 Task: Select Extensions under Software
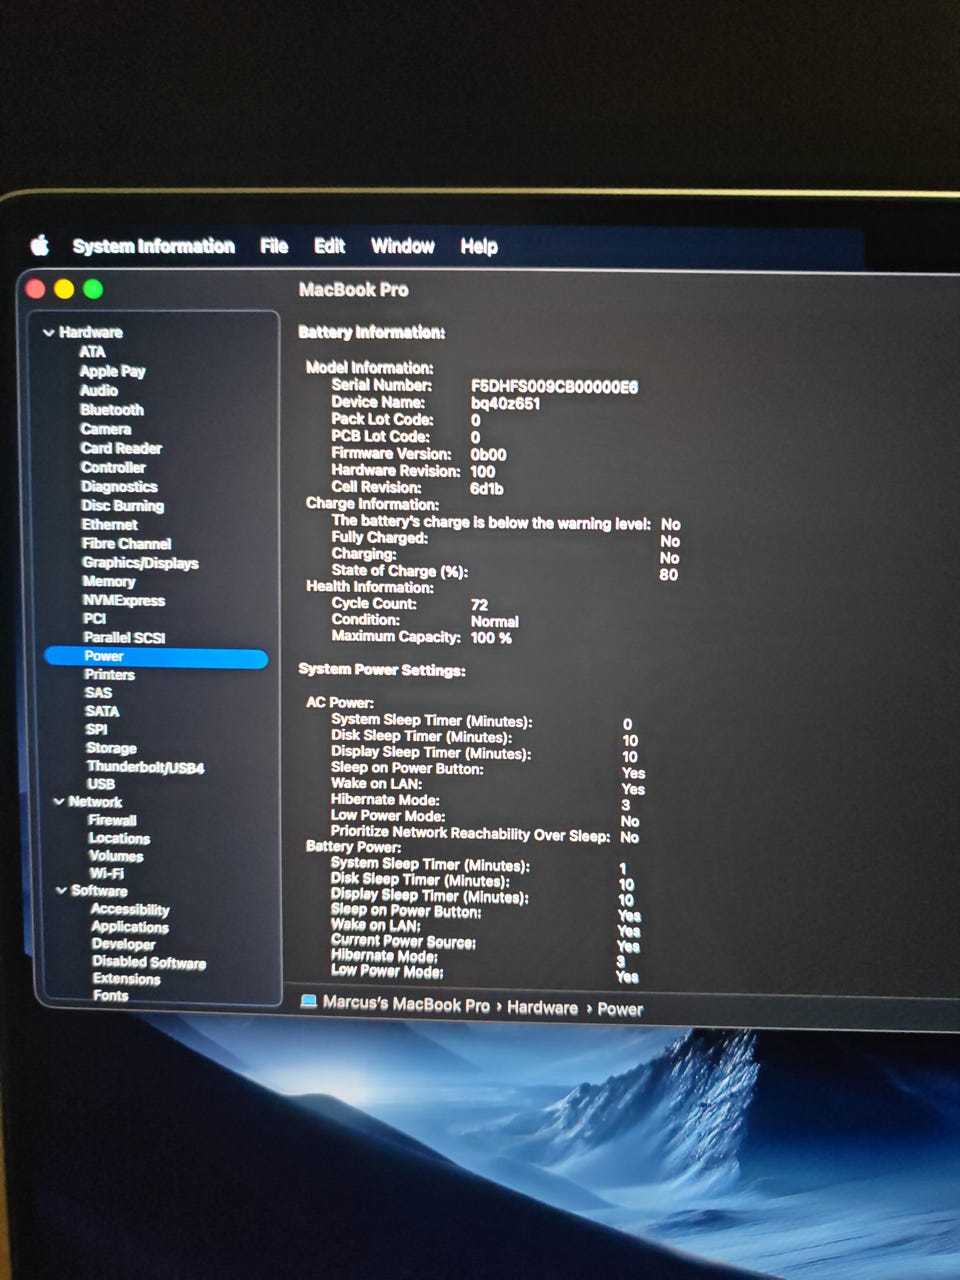(127, 979)
